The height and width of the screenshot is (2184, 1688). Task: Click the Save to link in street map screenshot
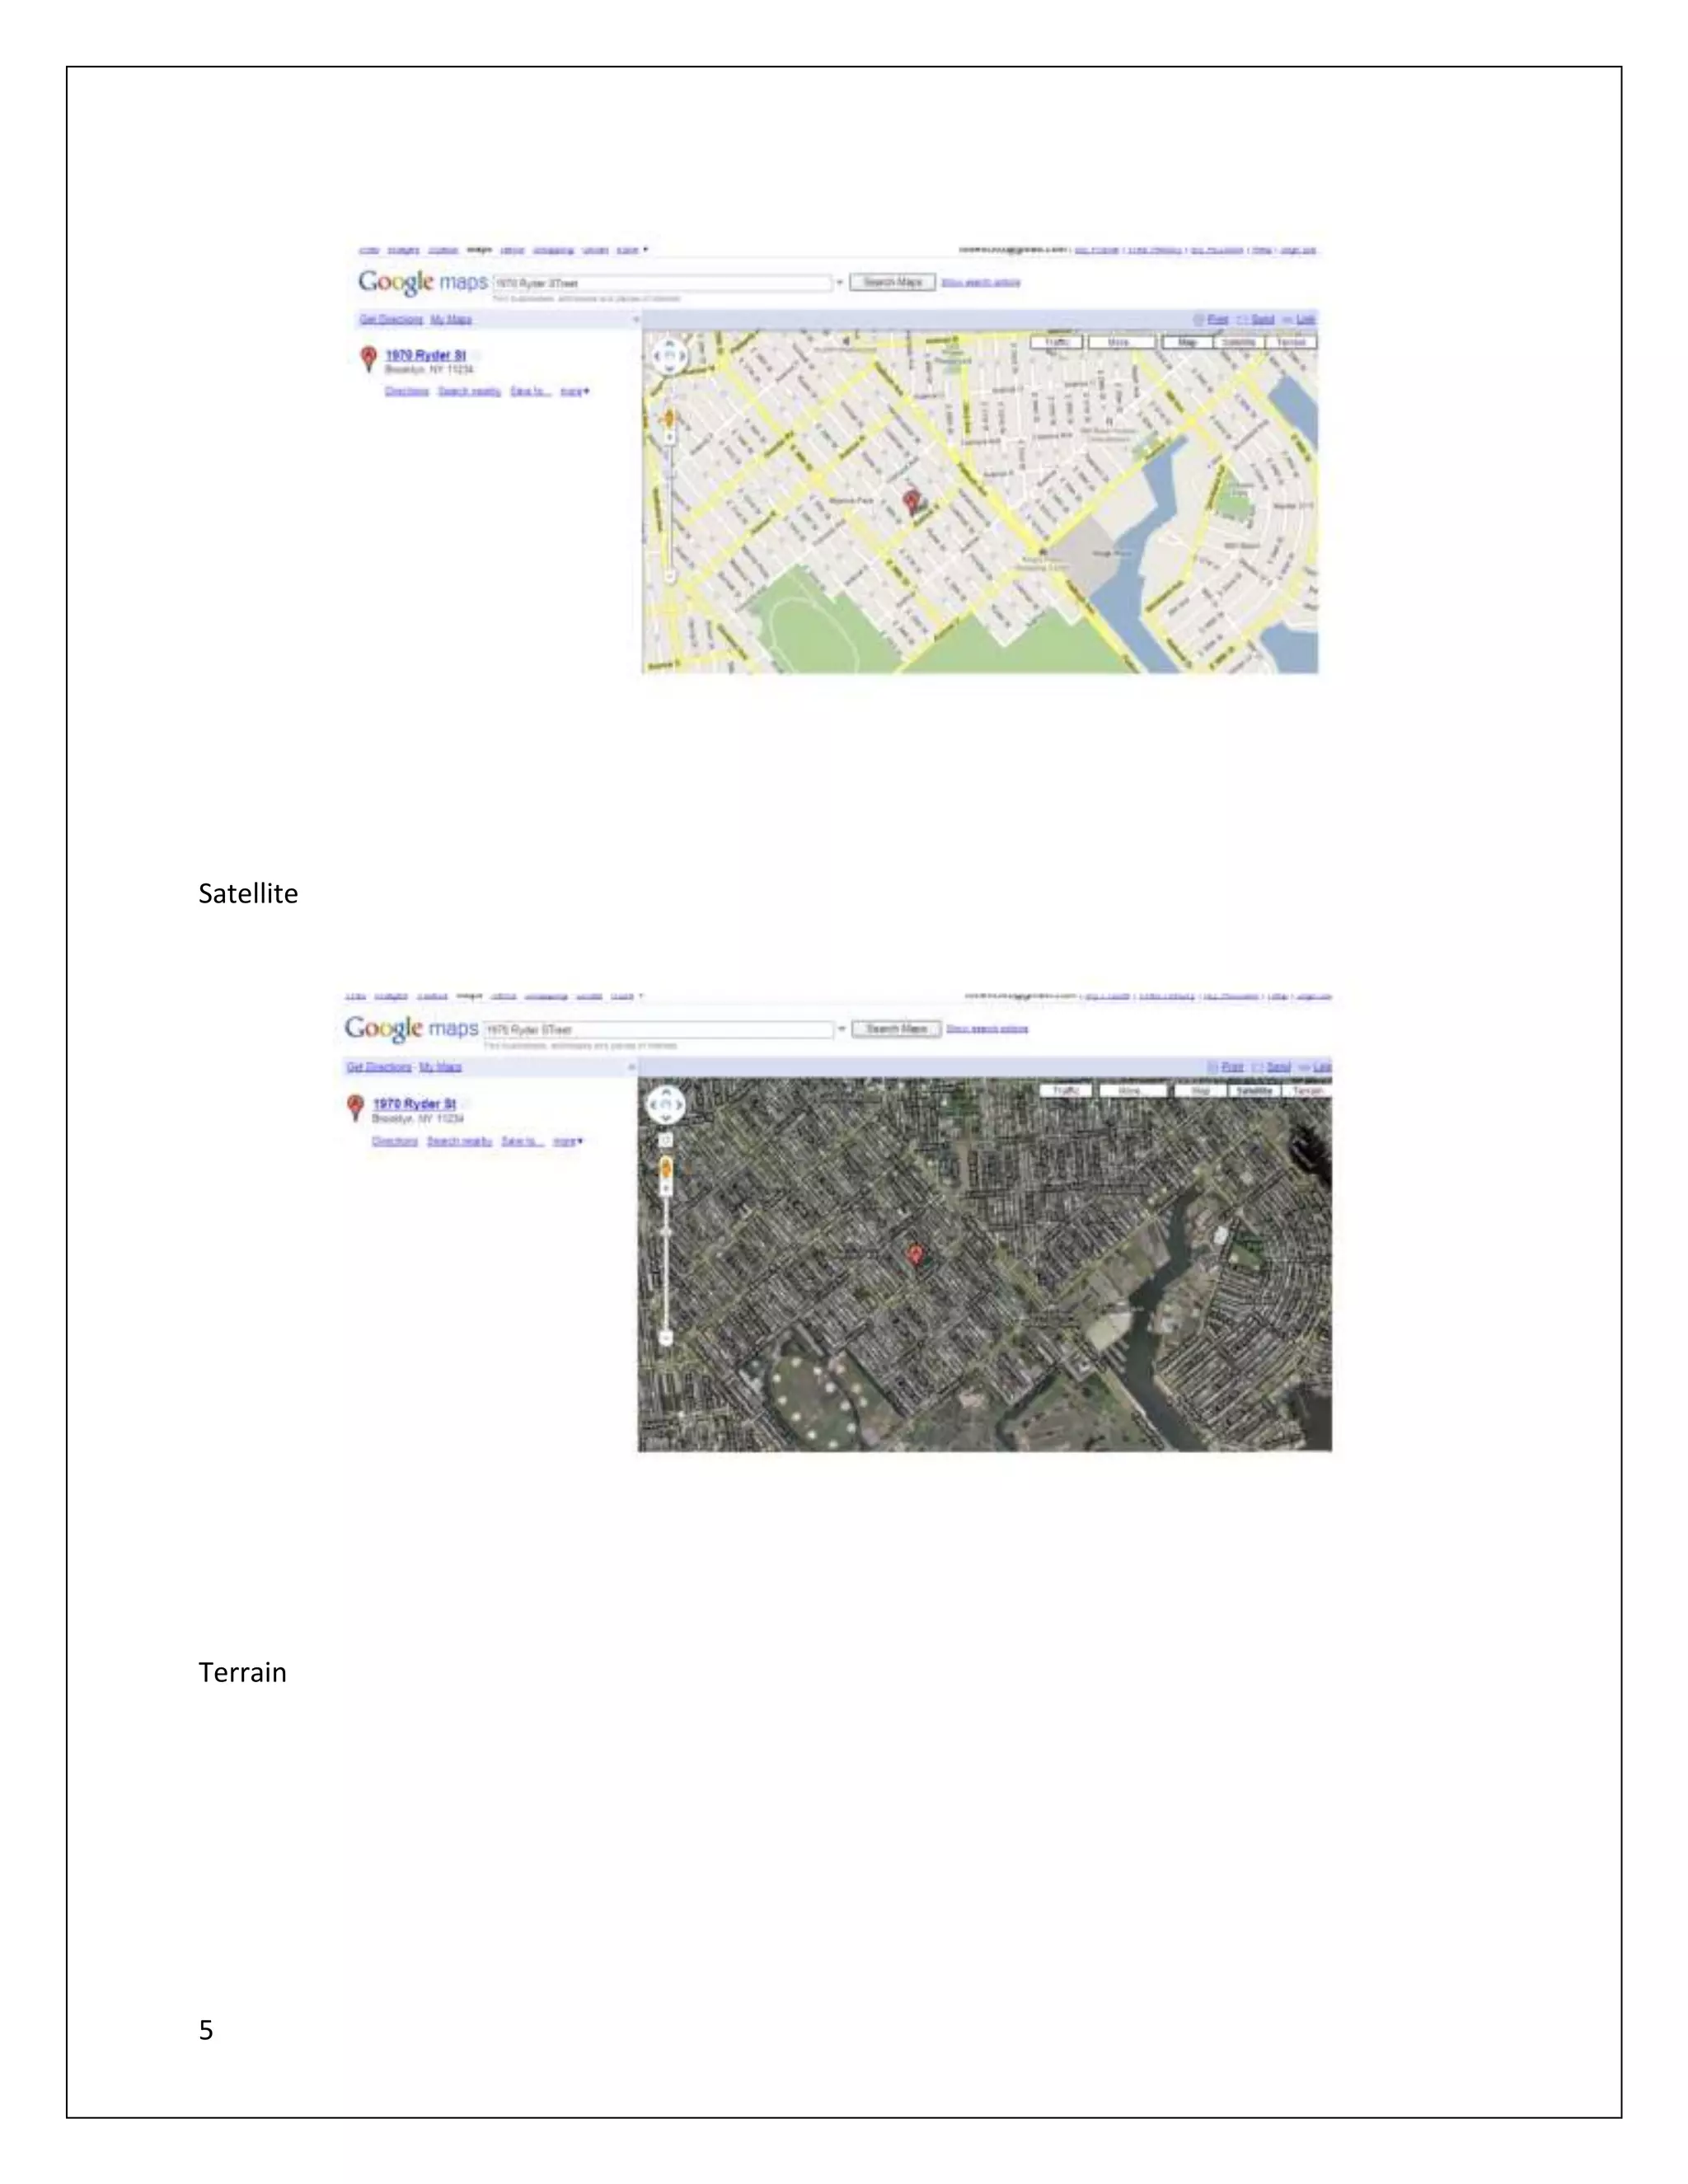click(530, 391)
